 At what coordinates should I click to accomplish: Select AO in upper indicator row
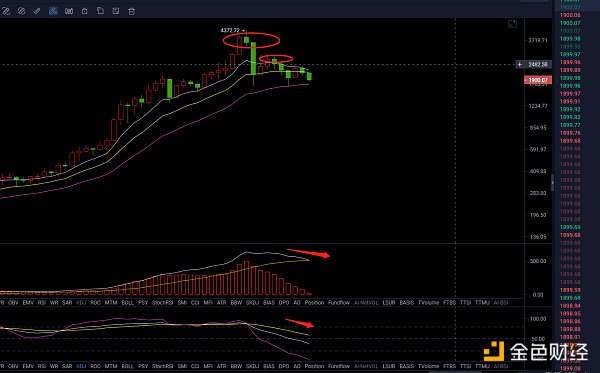coord(297,303)
